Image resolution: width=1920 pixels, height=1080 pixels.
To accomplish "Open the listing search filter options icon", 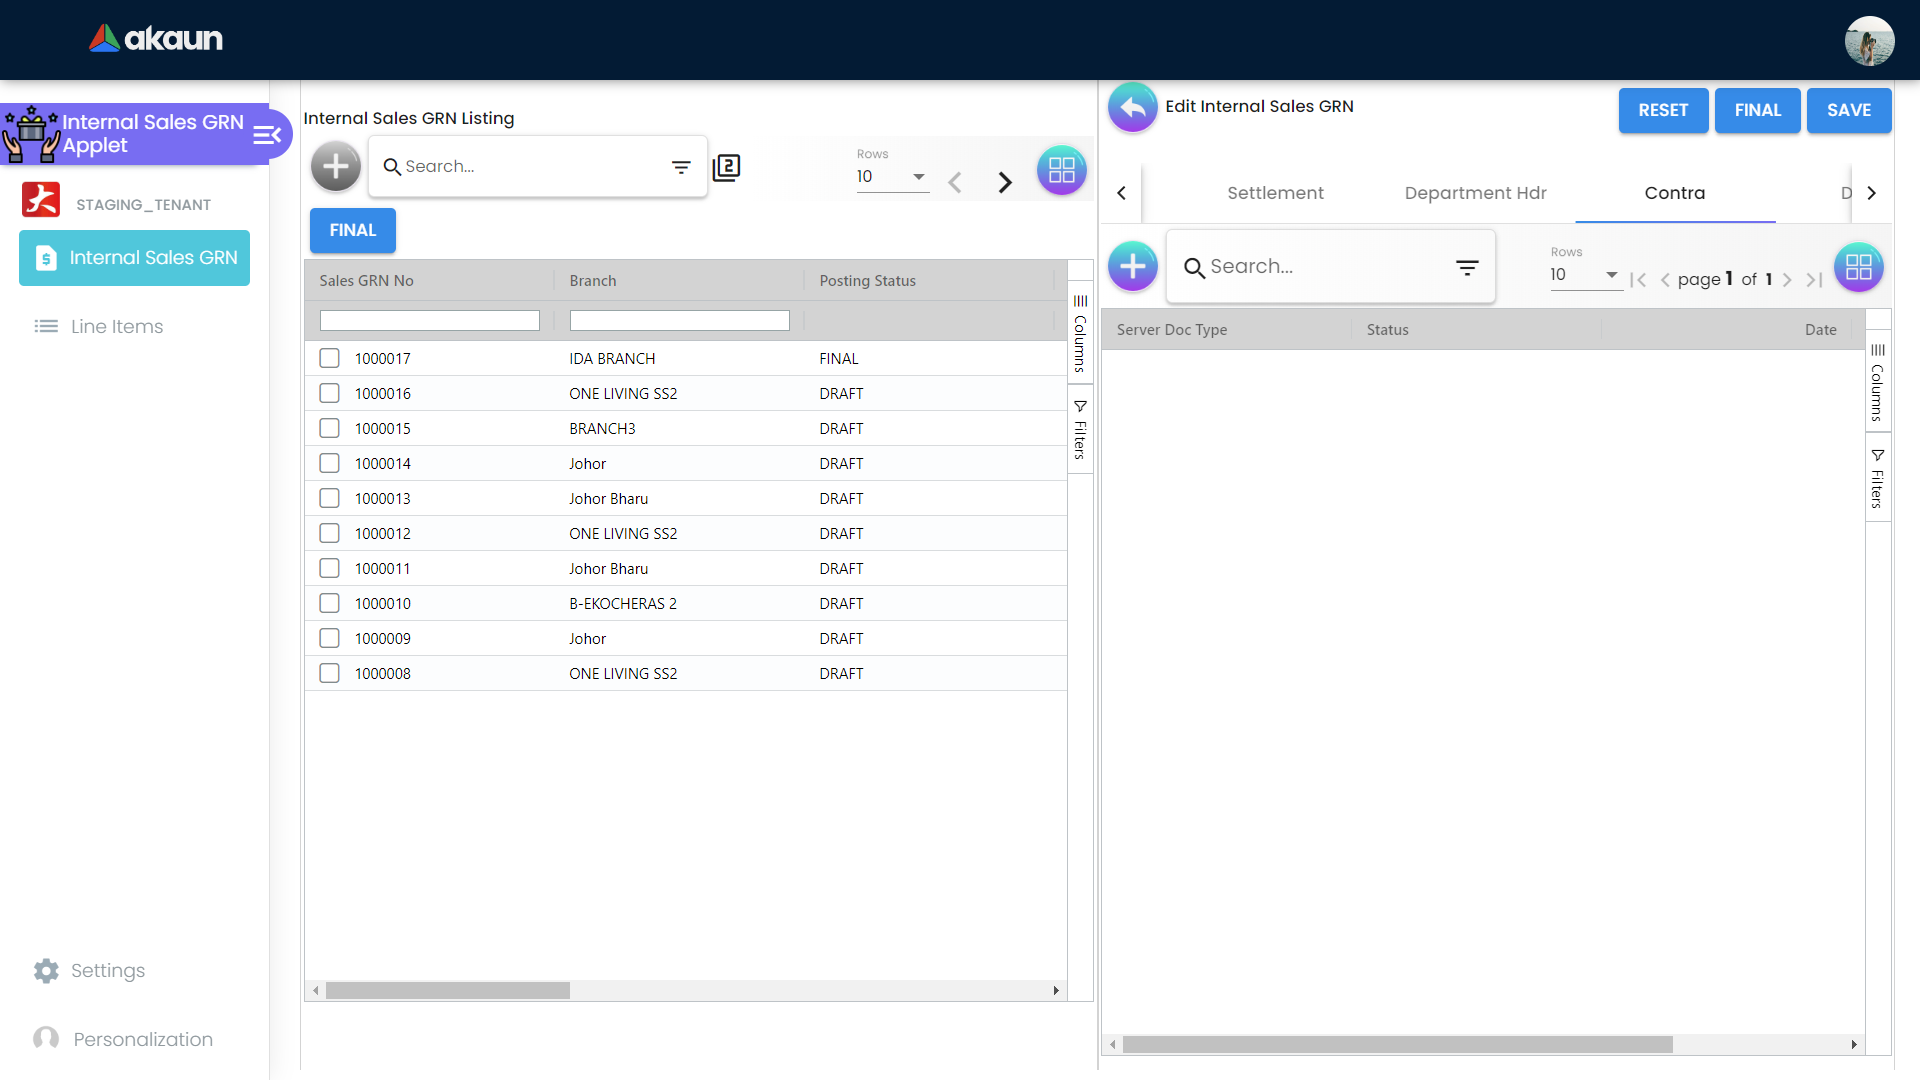I will 681,167.
